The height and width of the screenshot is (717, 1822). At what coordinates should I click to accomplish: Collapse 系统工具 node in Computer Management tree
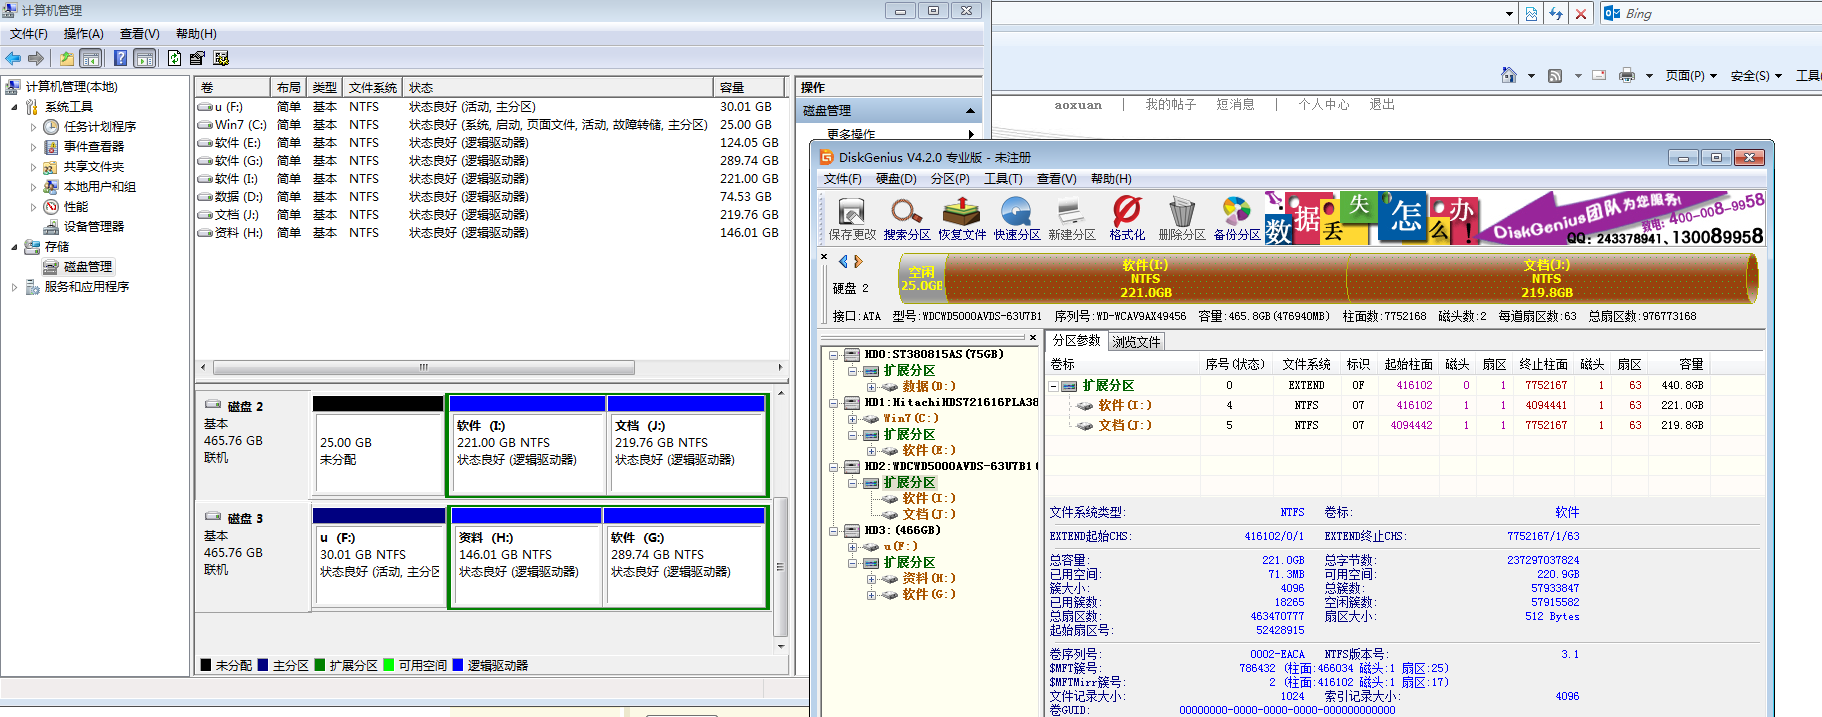point(14,107)
